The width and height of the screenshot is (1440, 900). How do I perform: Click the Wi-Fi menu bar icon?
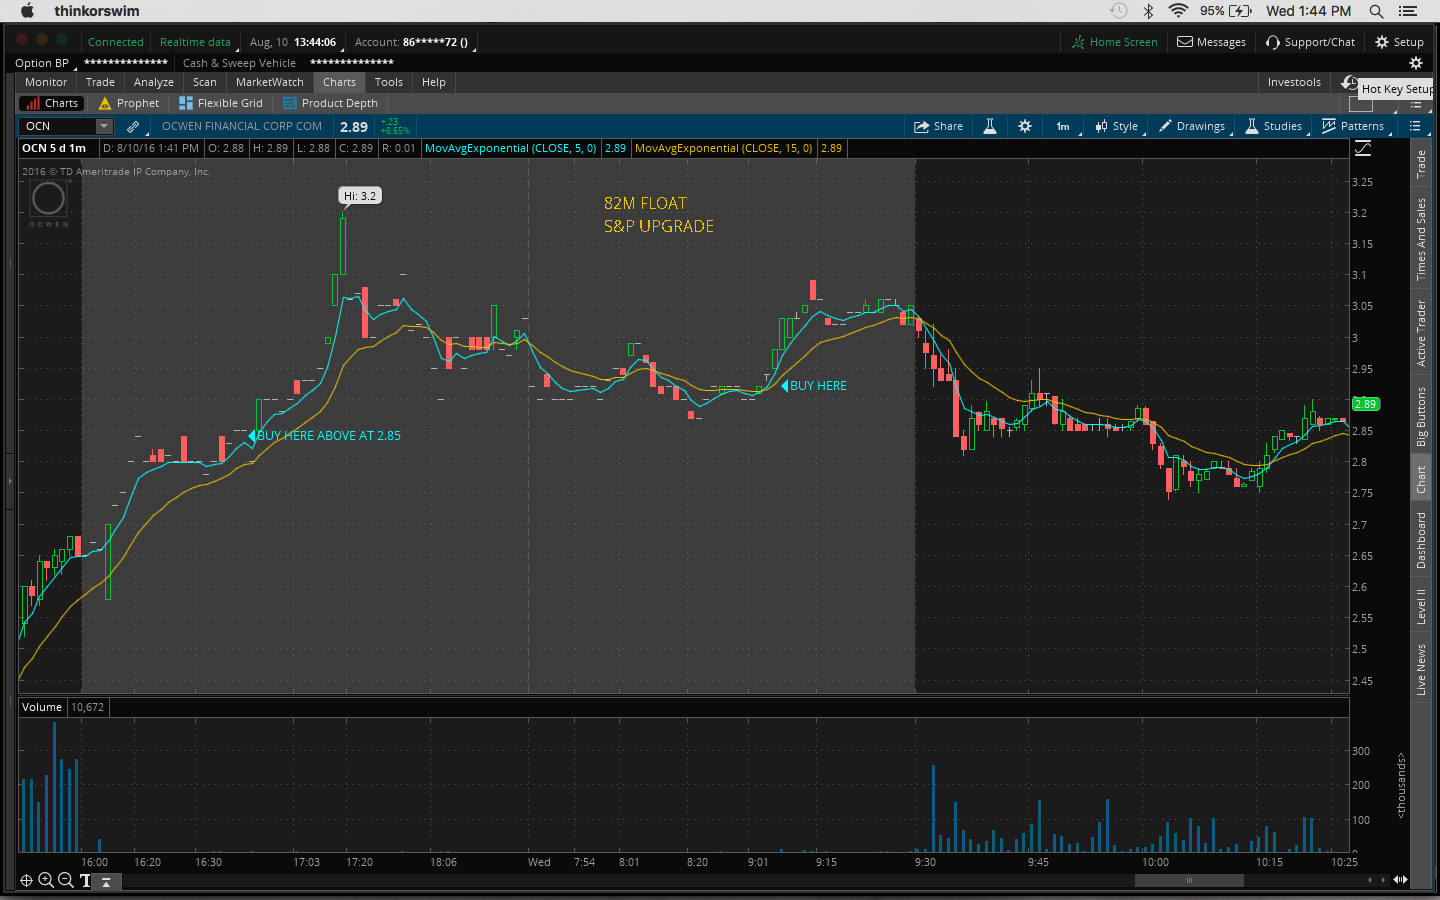[1178, 11]
